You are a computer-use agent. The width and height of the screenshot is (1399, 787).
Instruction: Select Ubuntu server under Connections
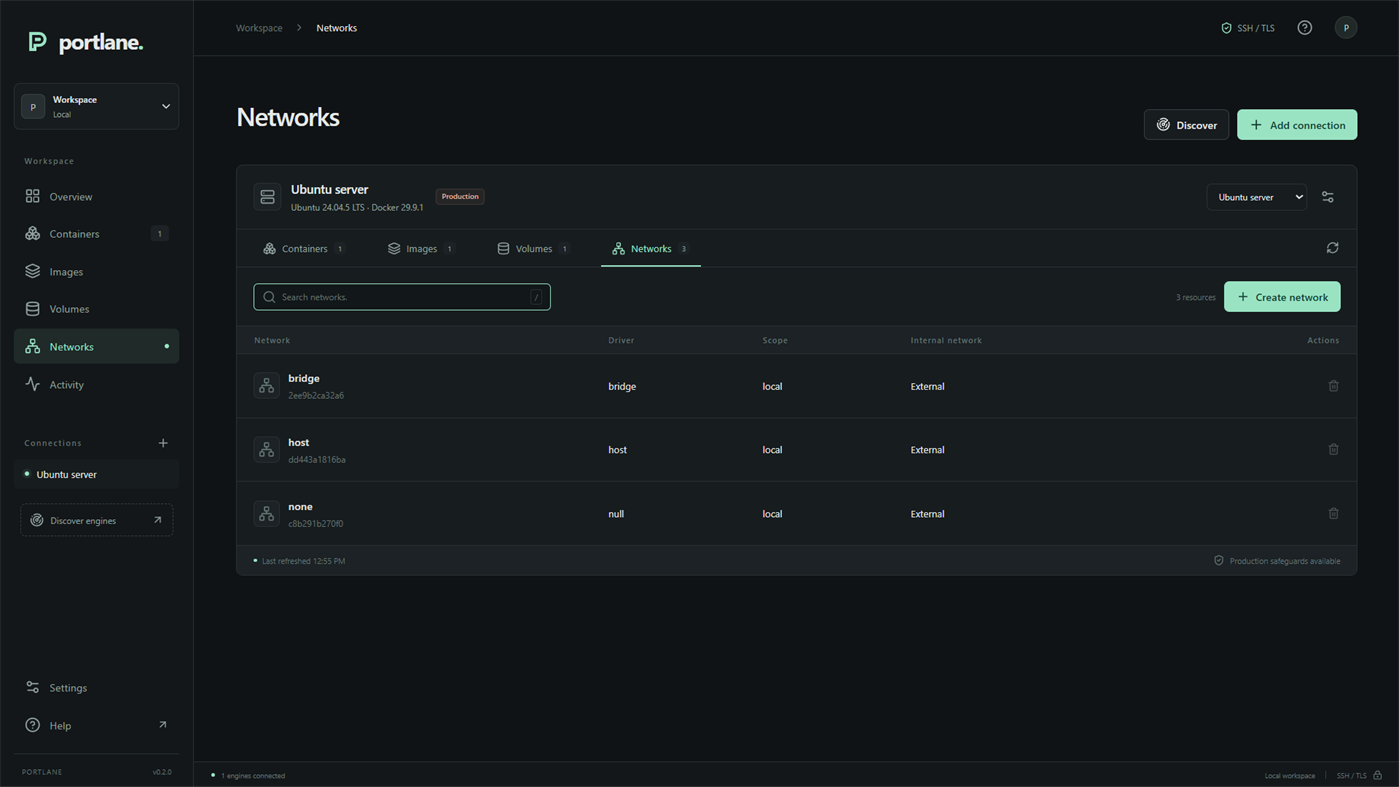(x=96, y=475)
